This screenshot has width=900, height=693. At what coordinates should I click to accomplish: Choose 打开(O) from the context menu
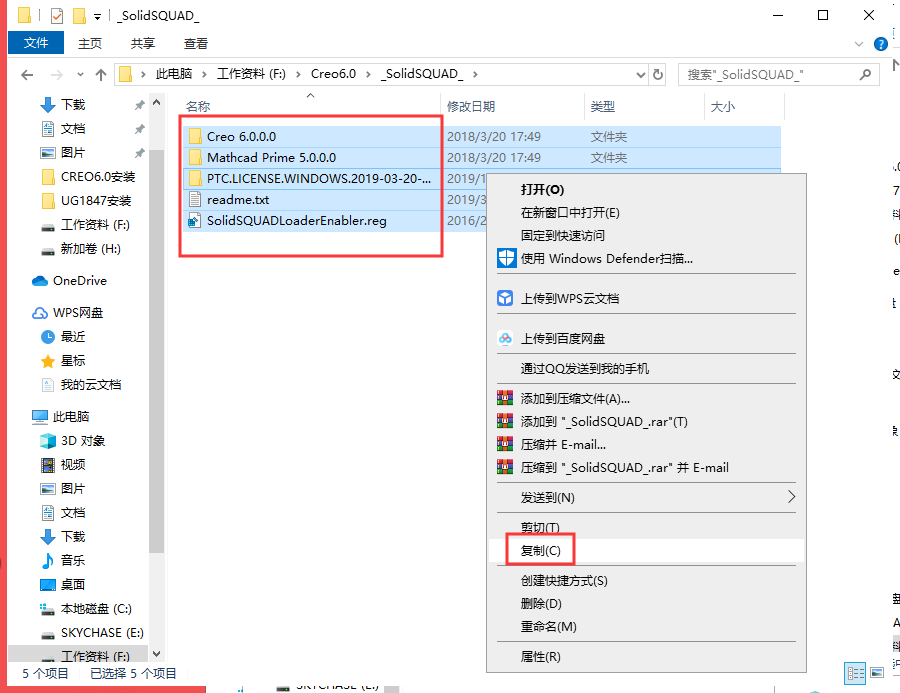[542, 190]
